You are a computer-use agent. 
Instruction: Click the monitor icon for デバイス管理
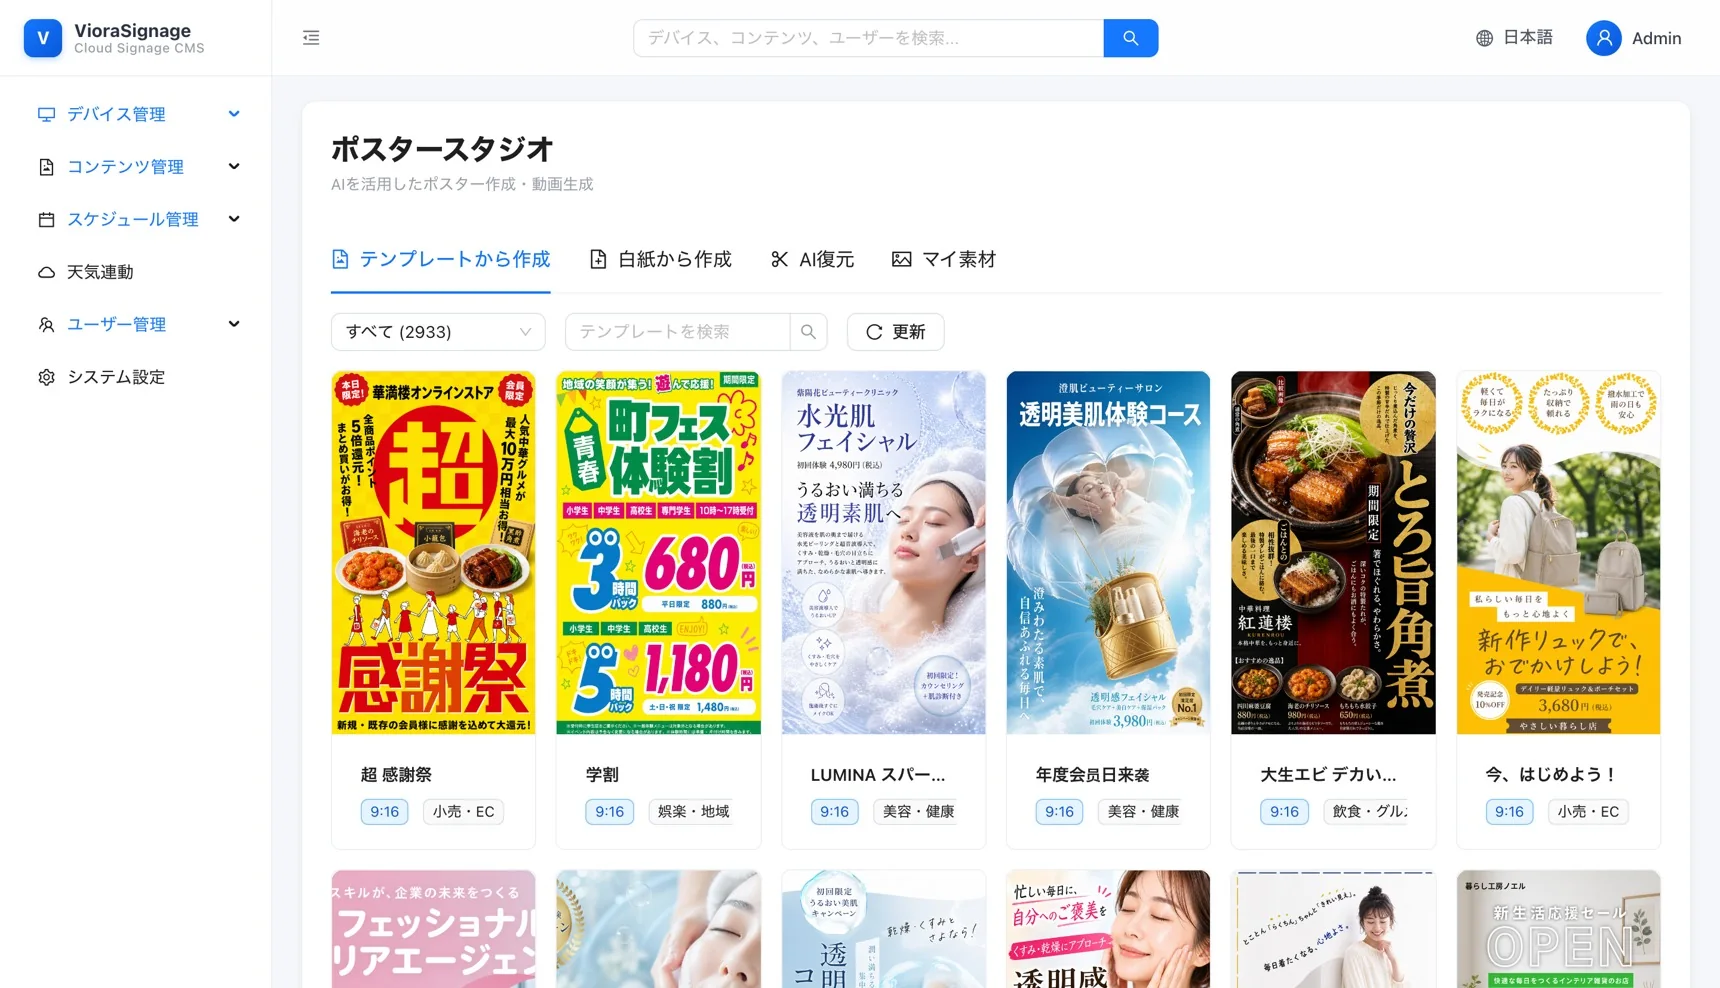[46, 114]
